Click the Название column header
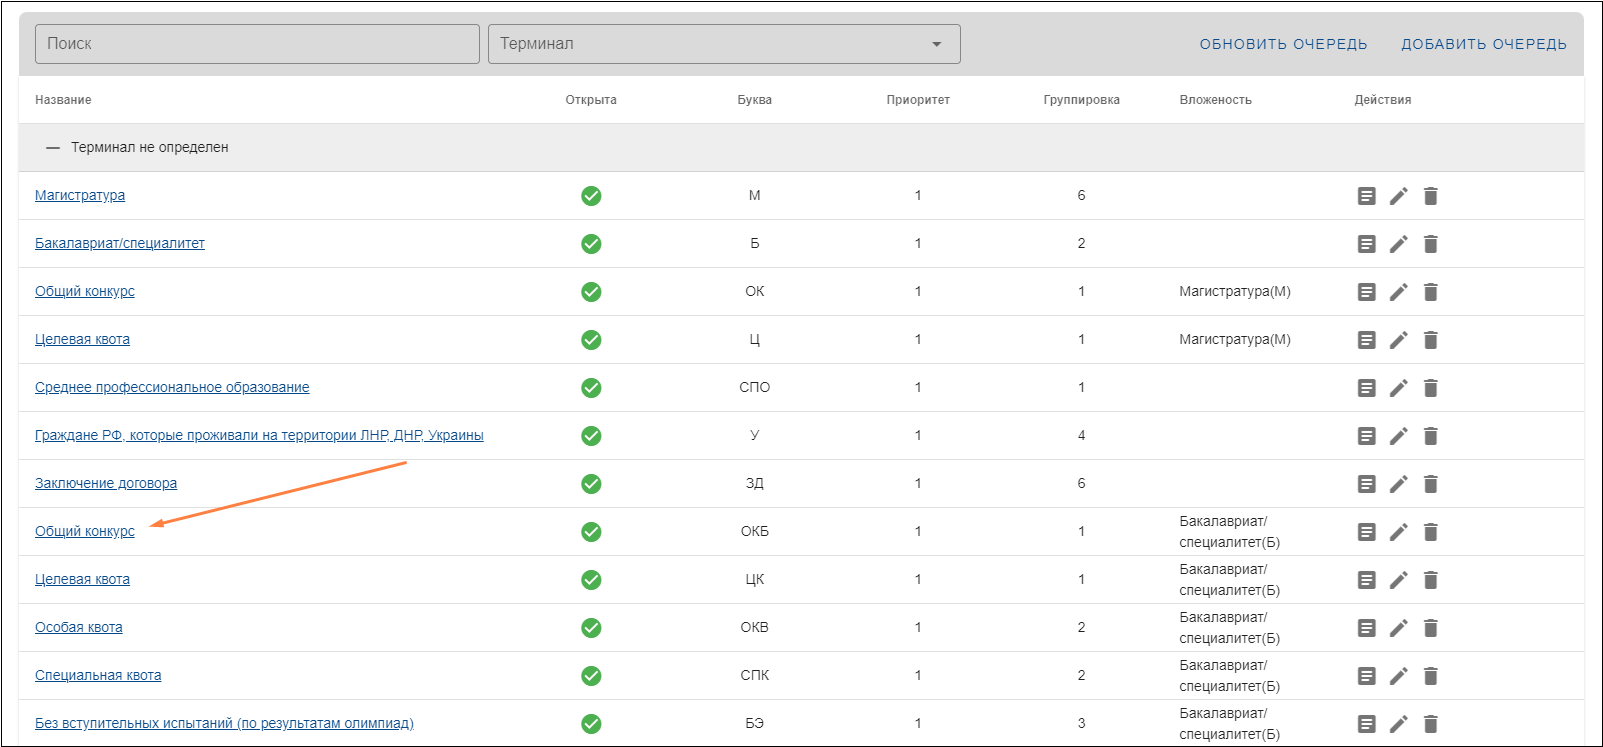The height and width of the screenshot is (747, 1603). (63, 100)
